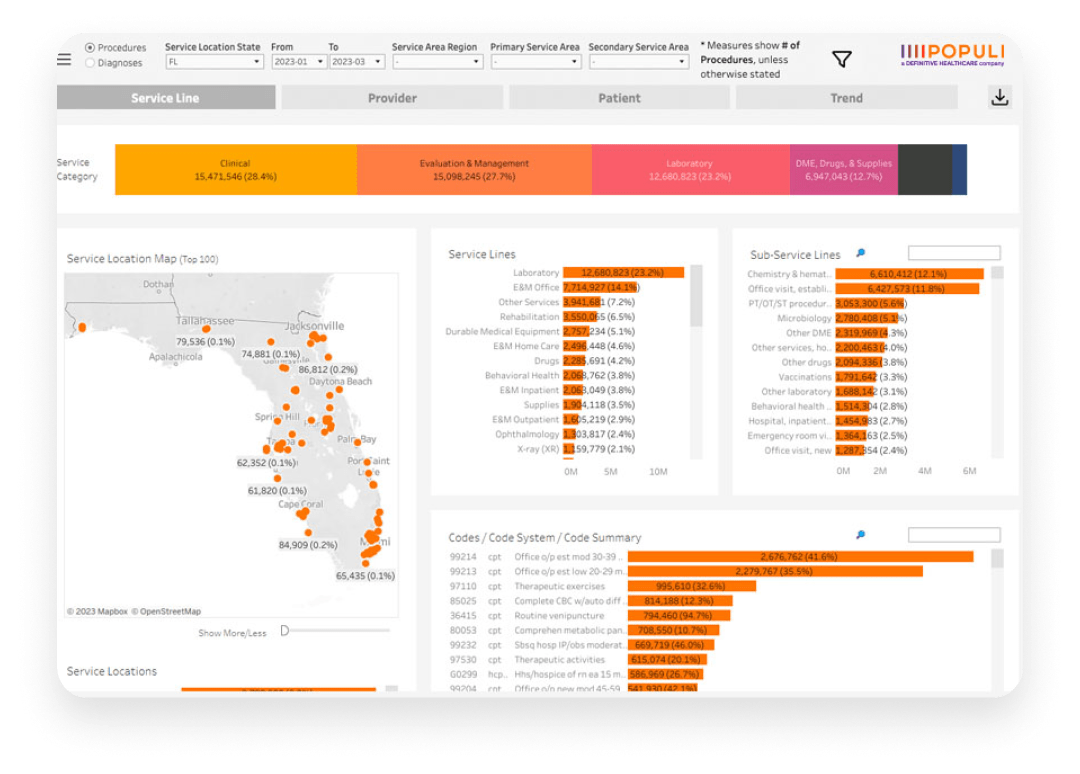Viewport: 1080px width, 774px height.
Task: Switch to the Provider tab
Action: (x=392, y=98)
